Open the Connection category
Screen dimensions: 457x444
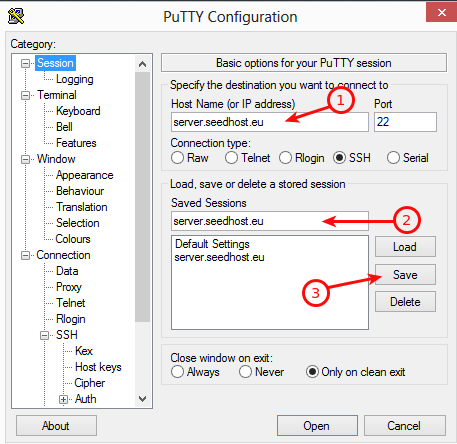pos(63,255)
